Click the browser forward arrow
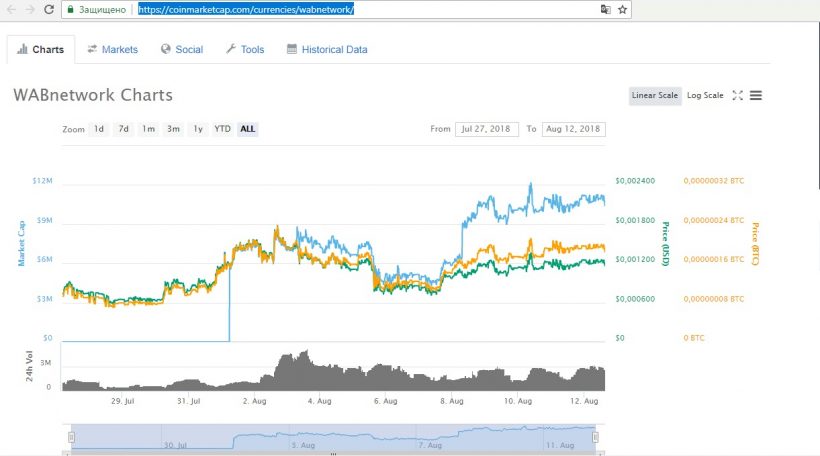 [28, 9]
